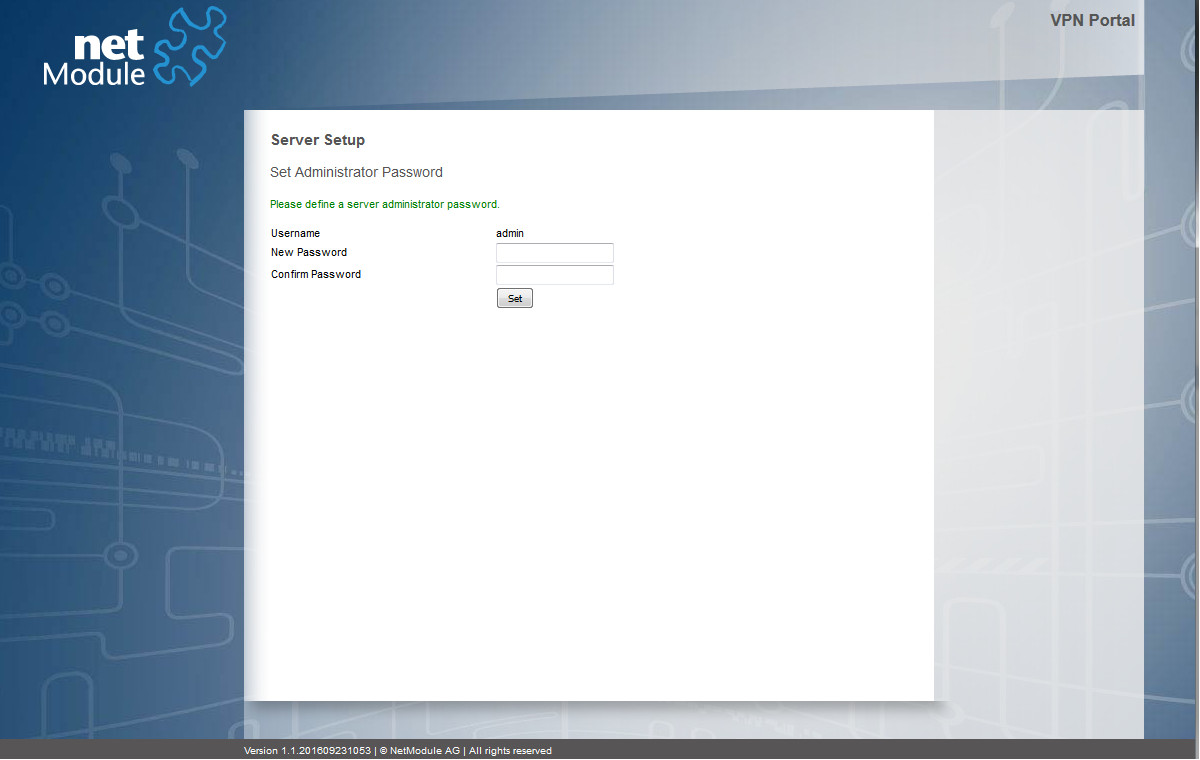The width and height of the screenshot is (1200, 760).
Task: Click the version and copyright footer text
Action: tap(398, 751)
